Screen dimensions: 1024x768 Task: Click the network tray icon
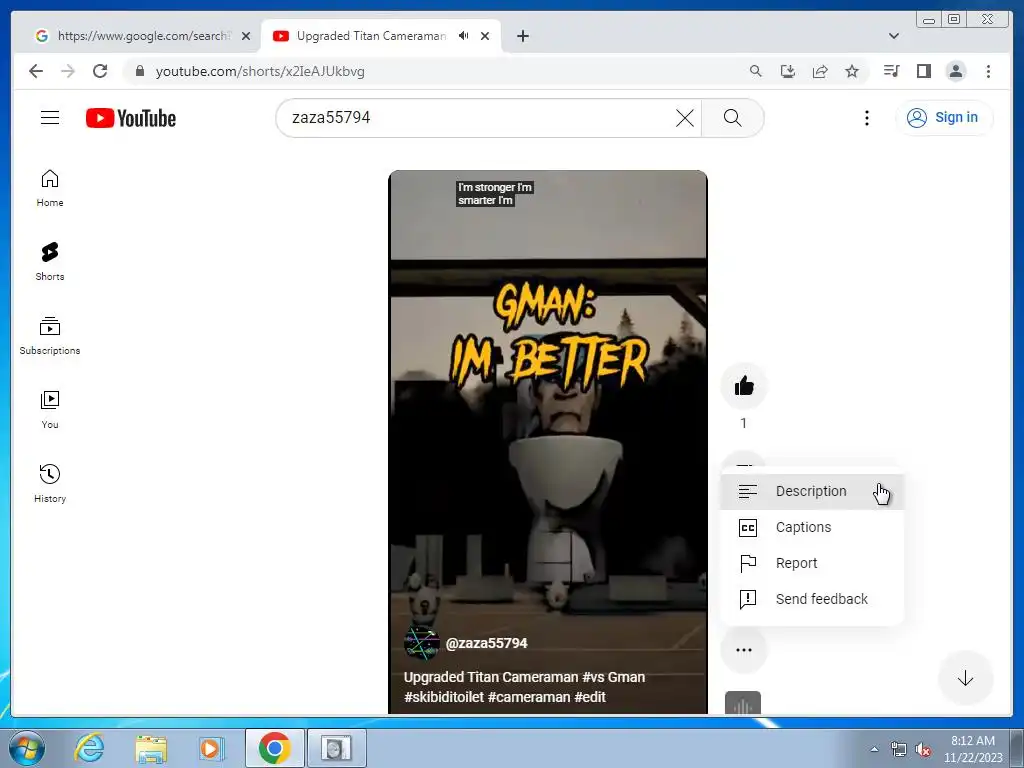click(899, 750)
